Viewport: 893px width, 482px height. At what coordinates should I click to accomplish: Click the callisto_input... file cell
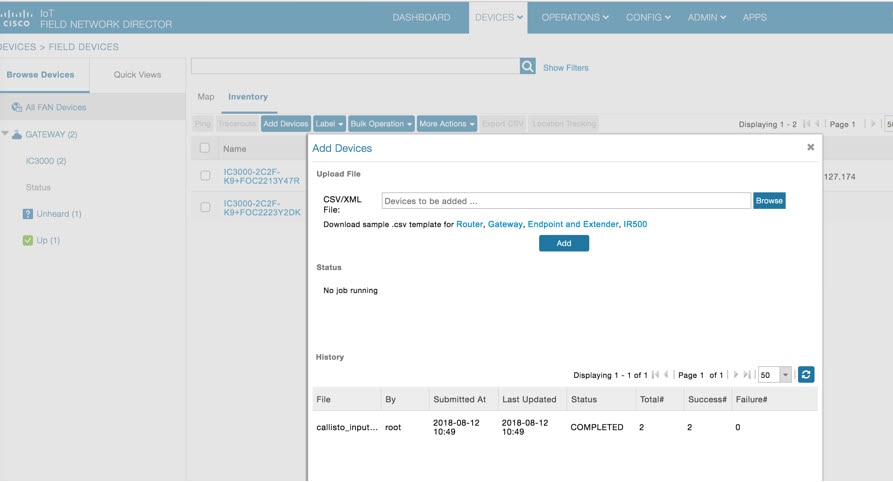pyautogui.click(x=347, y=427)
